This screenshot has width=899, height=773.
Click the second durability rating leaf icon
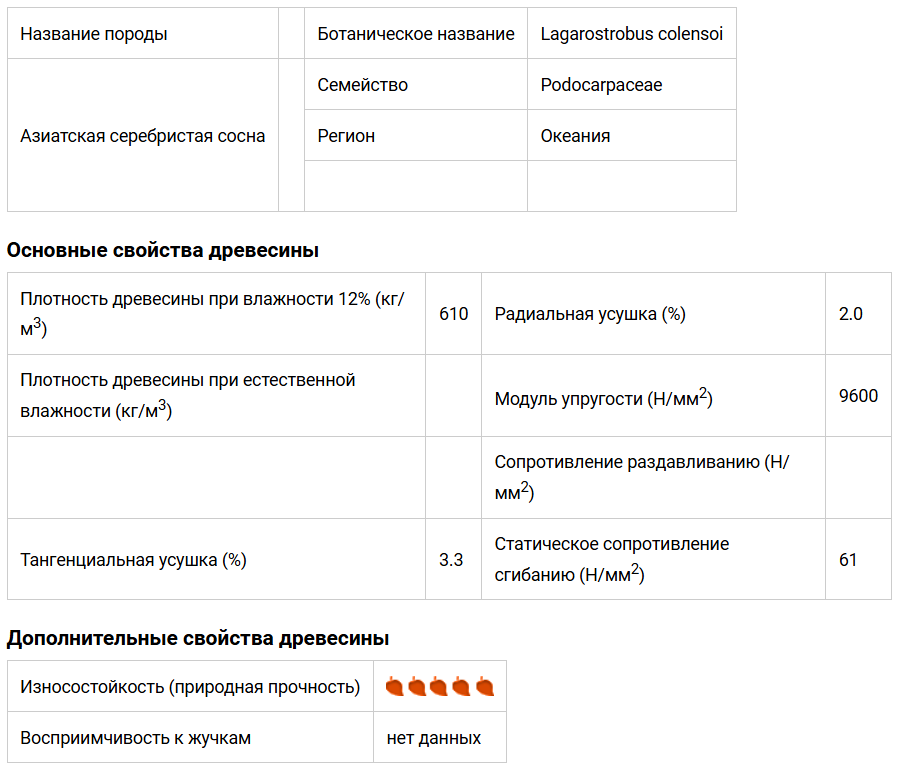click(417, 686)
